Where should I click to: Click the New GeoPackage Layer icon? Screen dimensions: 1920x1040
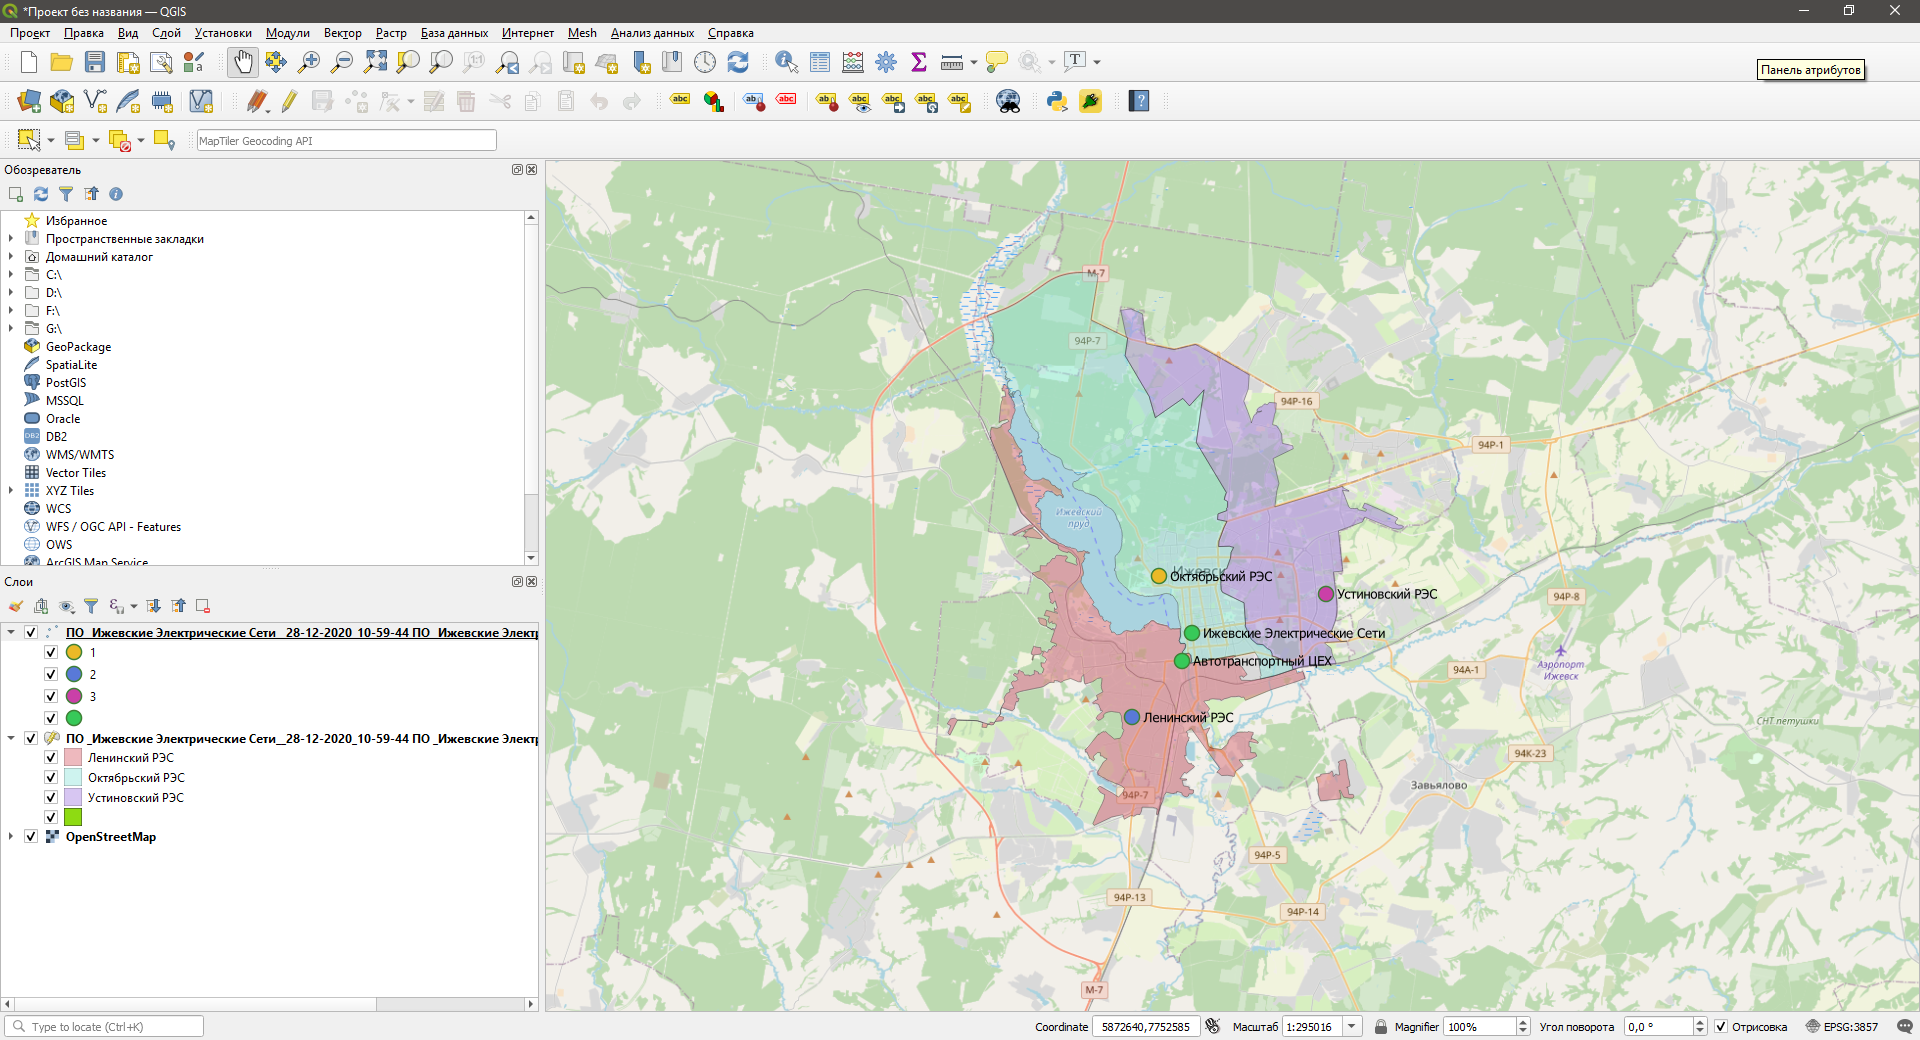coord(62,101)
